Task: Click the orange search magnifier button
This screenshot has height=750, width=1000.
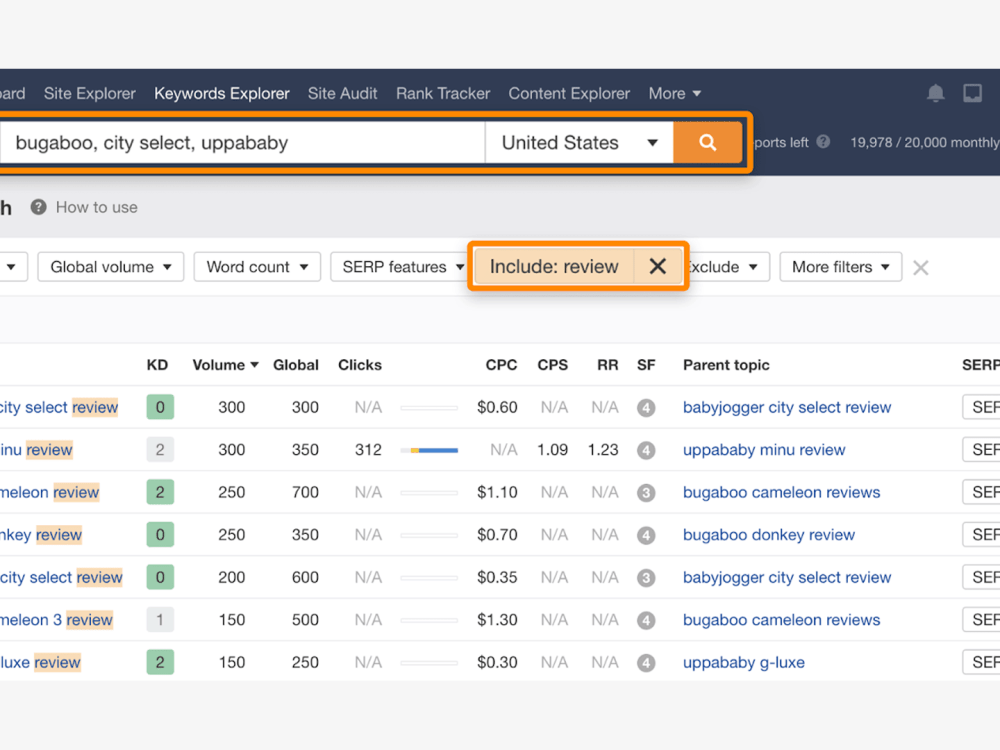Action: (707, 142)
